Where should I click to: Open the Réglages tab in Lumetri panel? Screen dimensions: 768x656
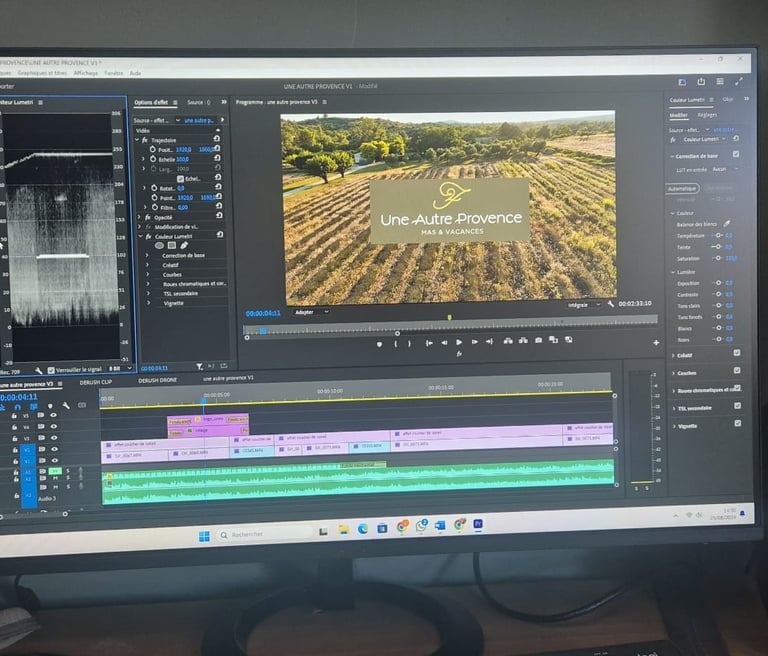[x=707, y=115]
